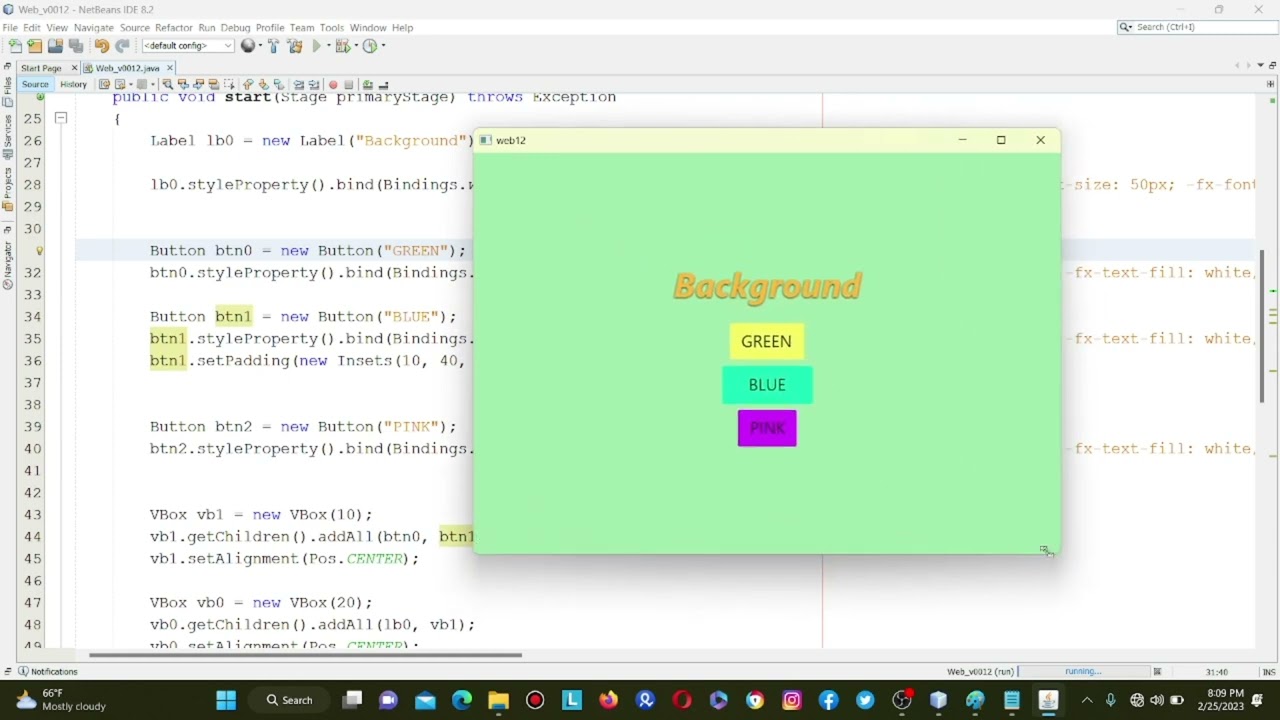Click the Open Project toolbar icon
The image size is (1280, 720).
click(x=55, y=46)
